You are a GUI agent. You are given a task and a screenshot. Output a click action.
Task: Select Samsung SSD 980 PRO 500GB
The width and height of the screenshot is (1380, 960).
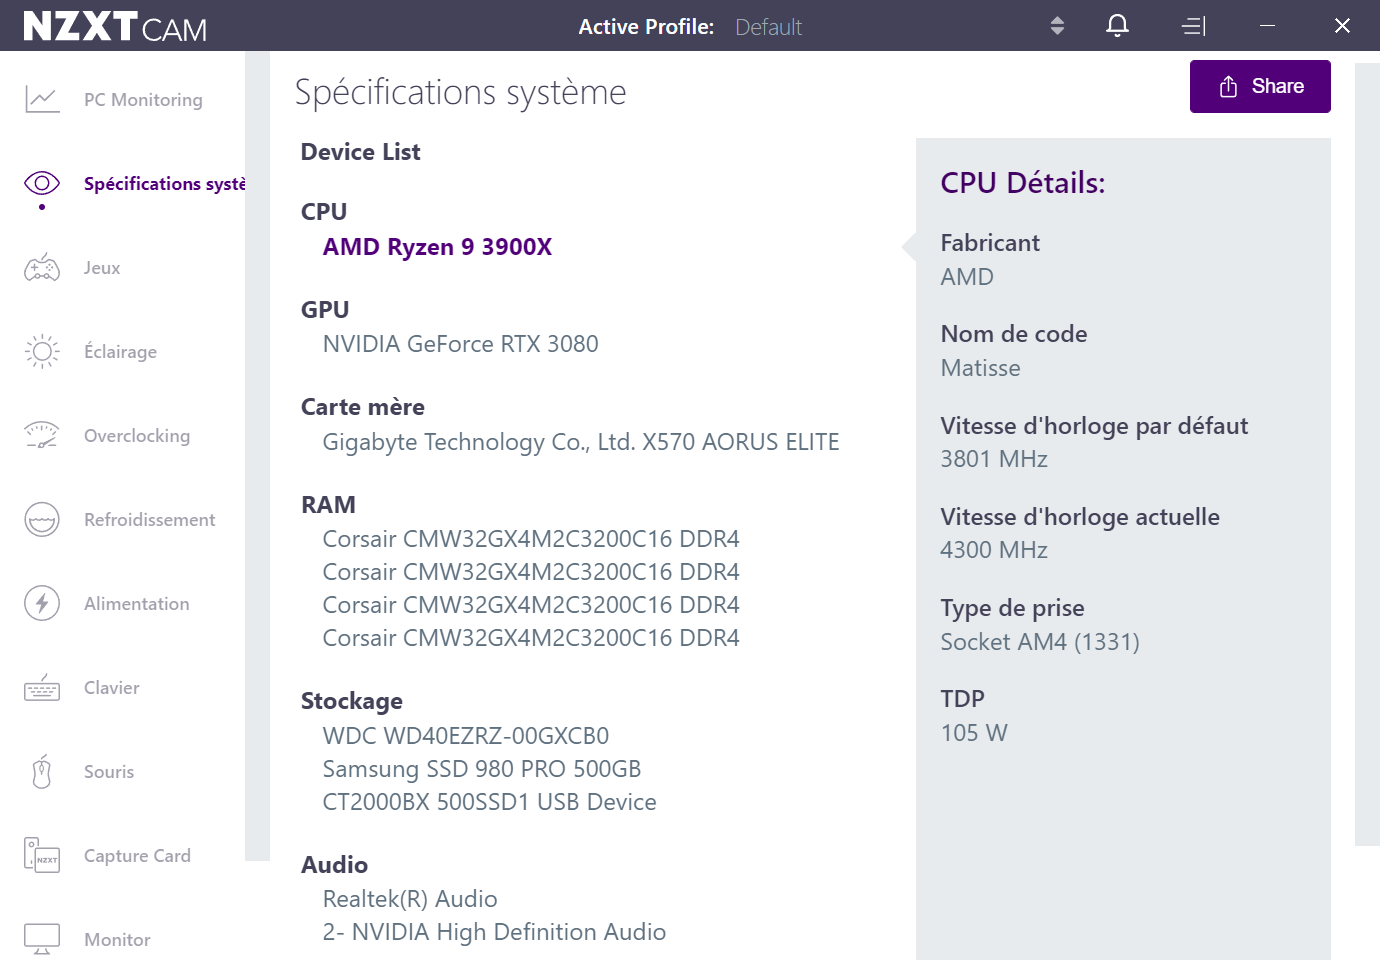(482, 769)
